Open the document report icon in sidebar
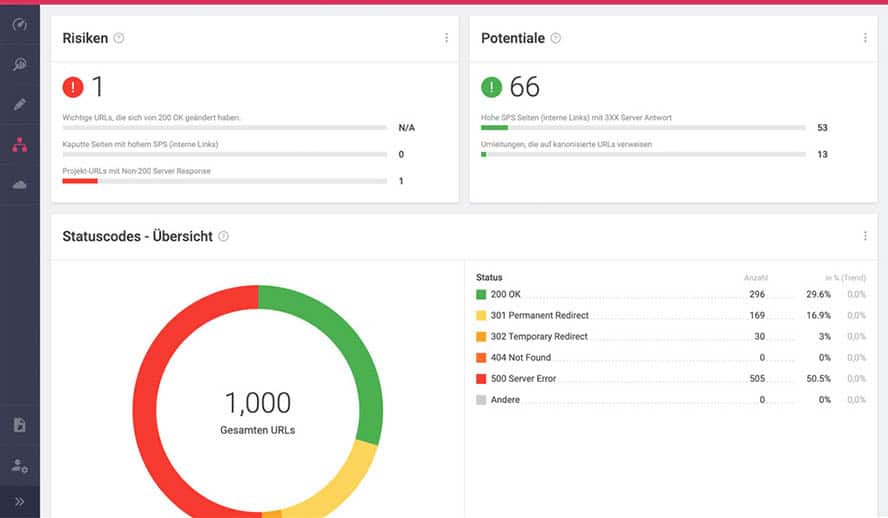The width and height of the screenshot is (888, 518). pyautogui.click(x=20, y=425)
